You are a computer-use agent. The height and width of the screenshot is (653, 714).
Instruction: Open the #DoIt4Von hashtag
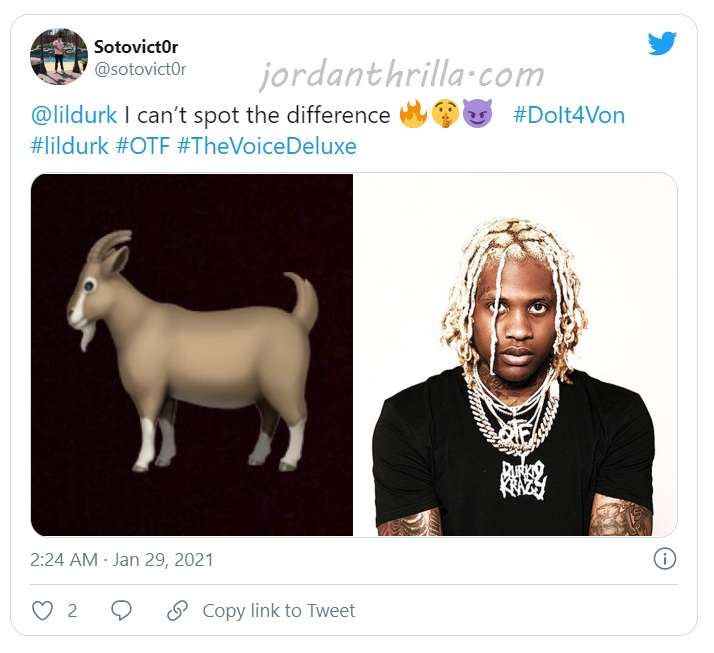tap(569, 115)
